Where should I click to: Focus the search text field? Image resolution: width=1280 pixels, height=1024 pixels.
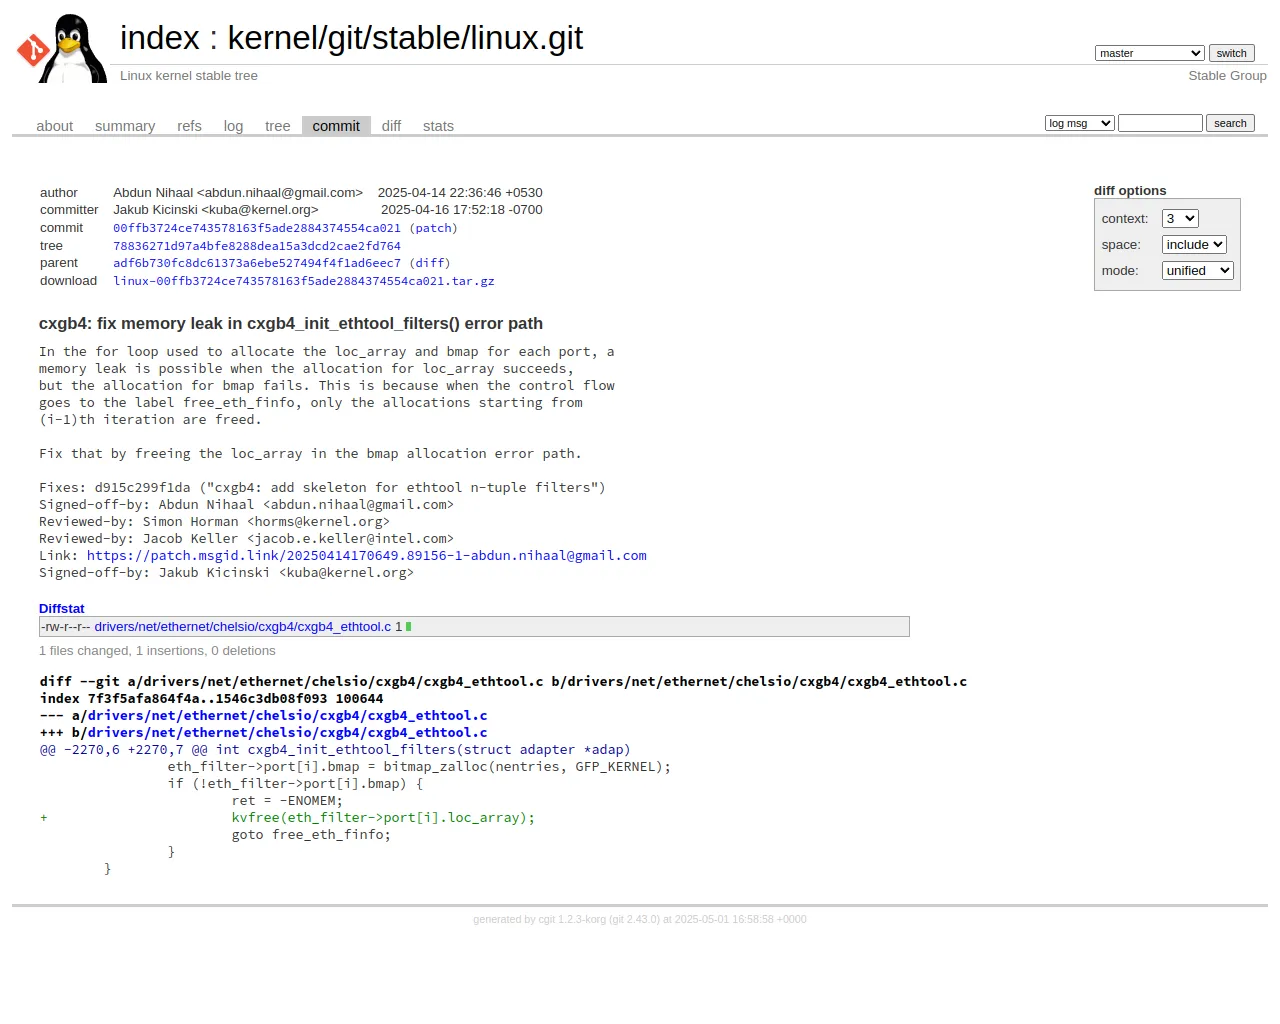pyautogui.click(x=1160, y=123)
